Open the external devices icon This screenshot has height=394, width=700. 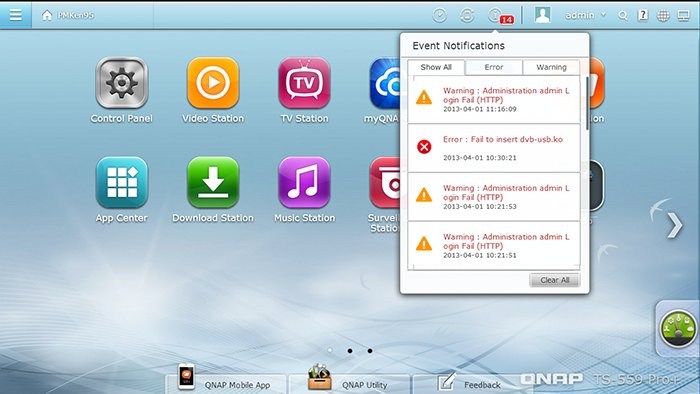[x=467, y=16]
